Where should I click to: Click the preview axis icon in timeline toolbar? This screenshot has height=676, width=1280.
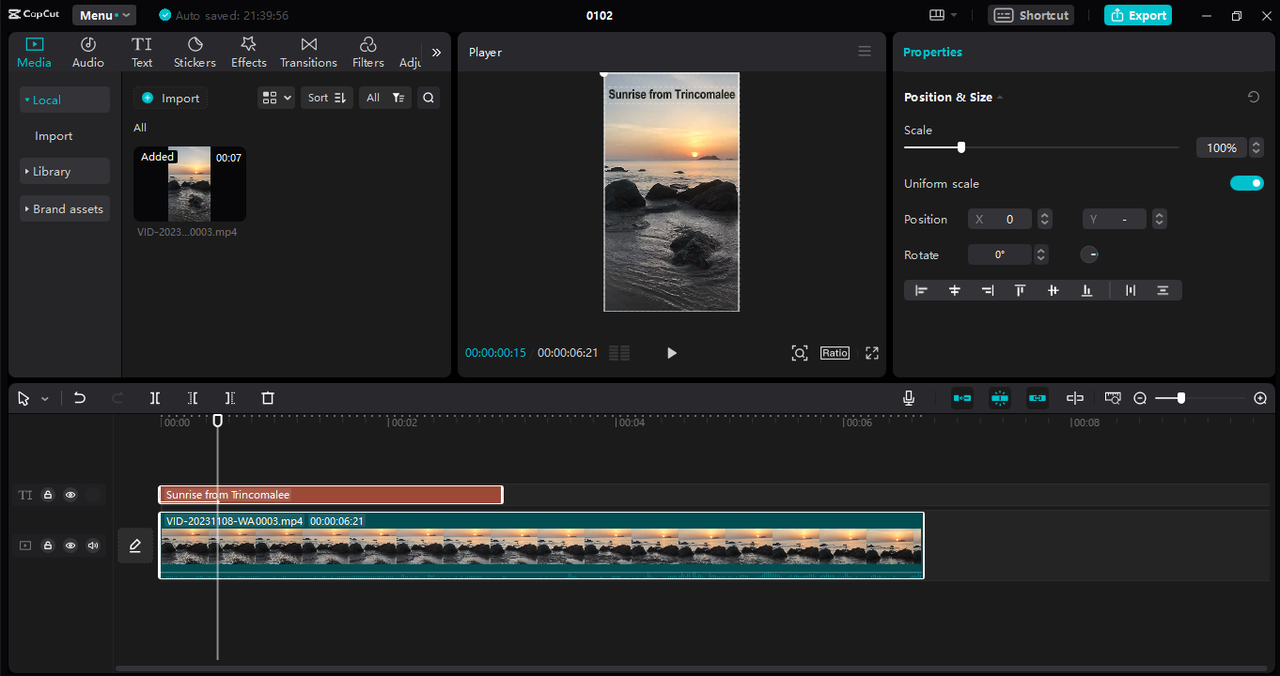click(x=1075, y=398)
